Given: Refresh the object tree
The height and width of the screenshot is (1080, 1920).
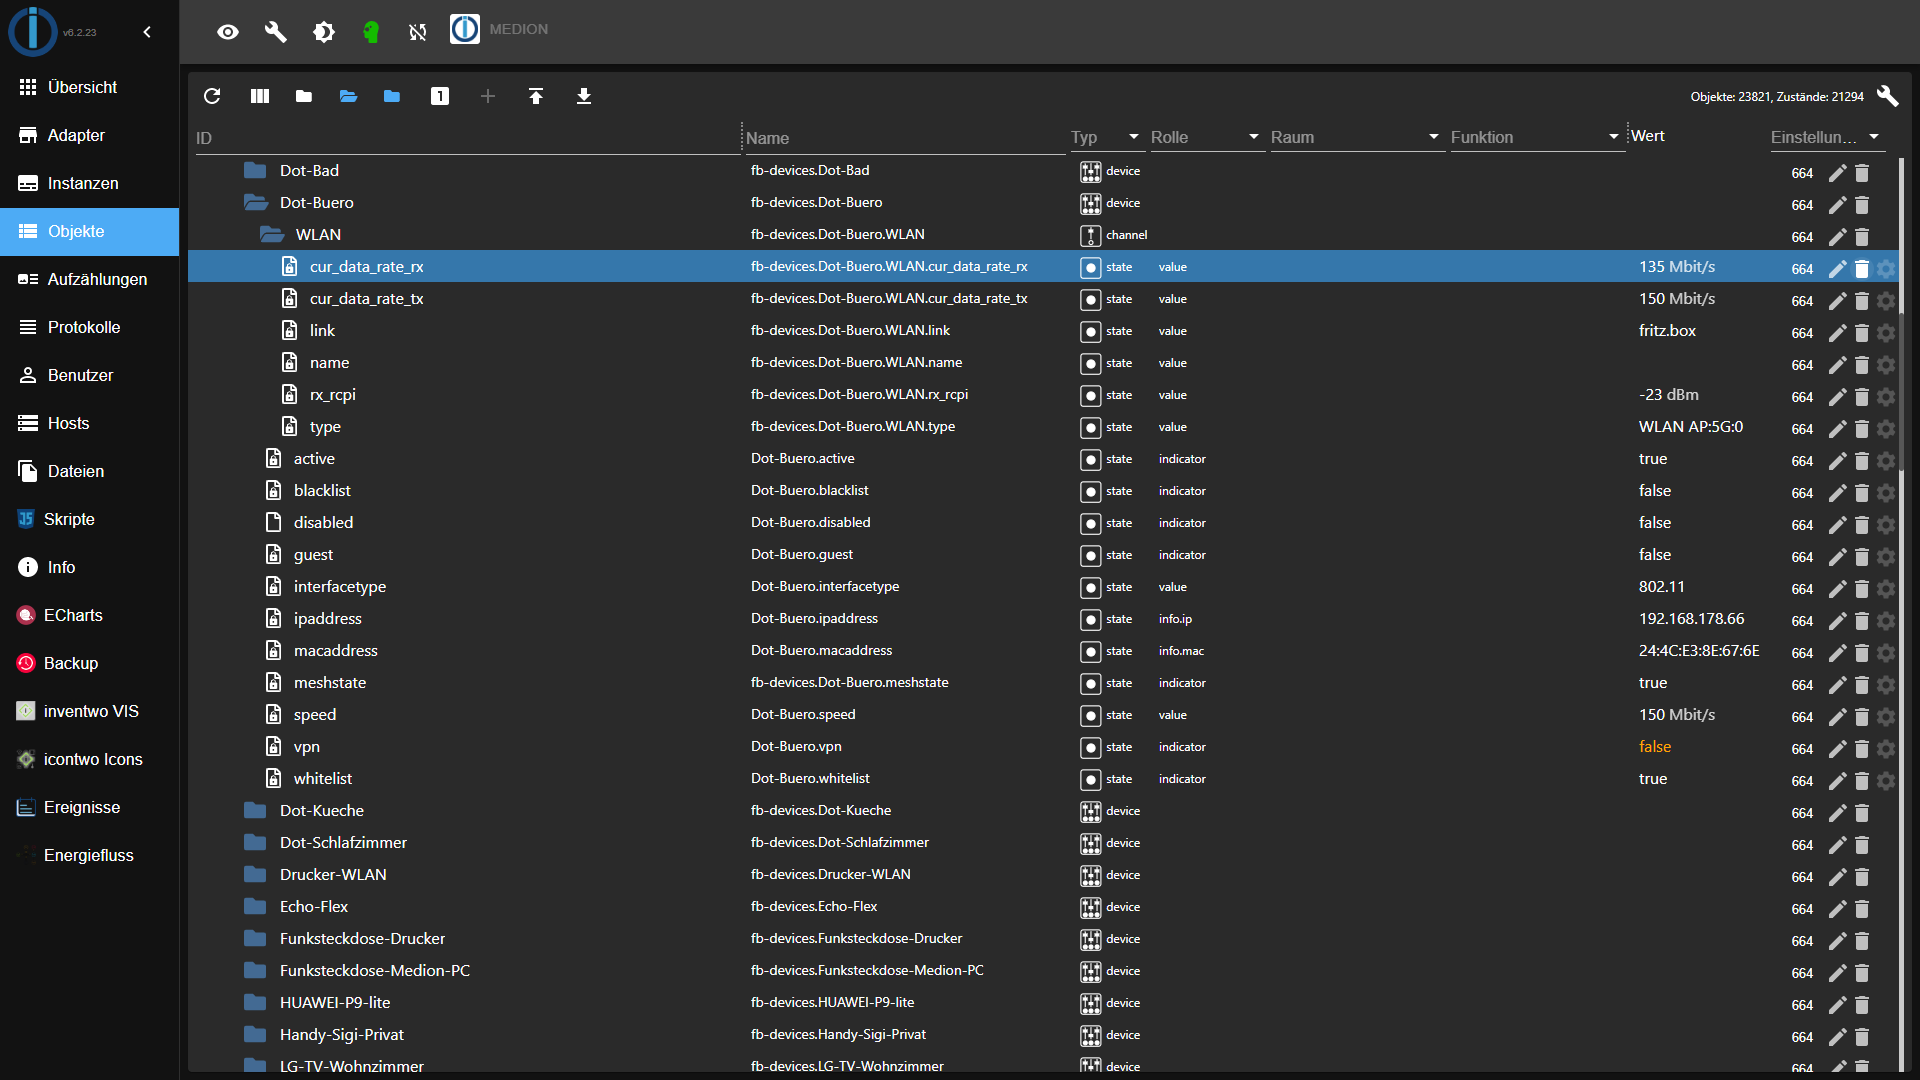Looking at the screenshot, I should 212,96.
